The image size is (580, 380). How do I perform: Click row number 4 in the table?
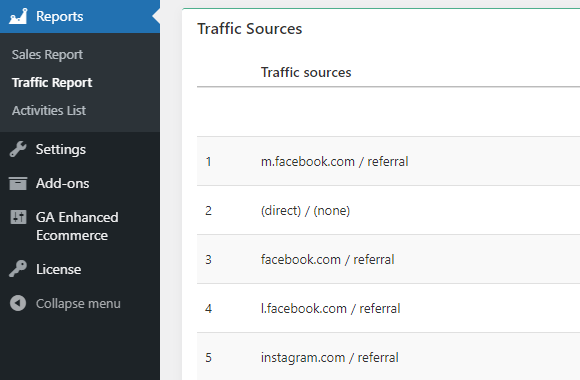pos(209,309)
